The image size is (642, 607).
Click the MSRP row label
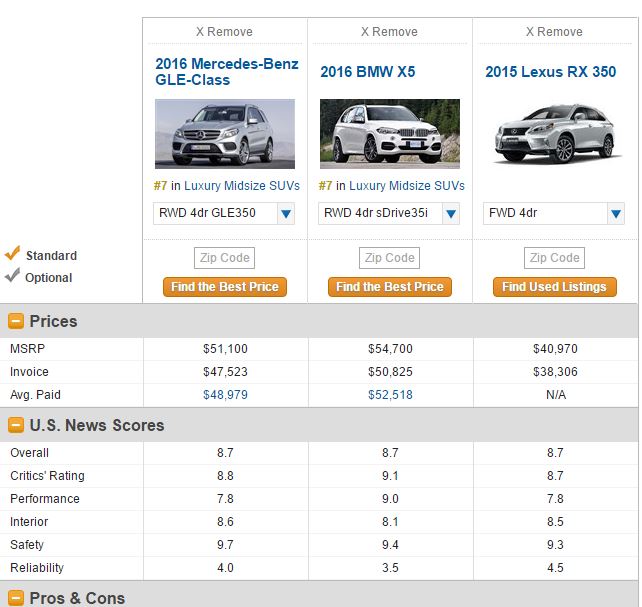[27, 349]
